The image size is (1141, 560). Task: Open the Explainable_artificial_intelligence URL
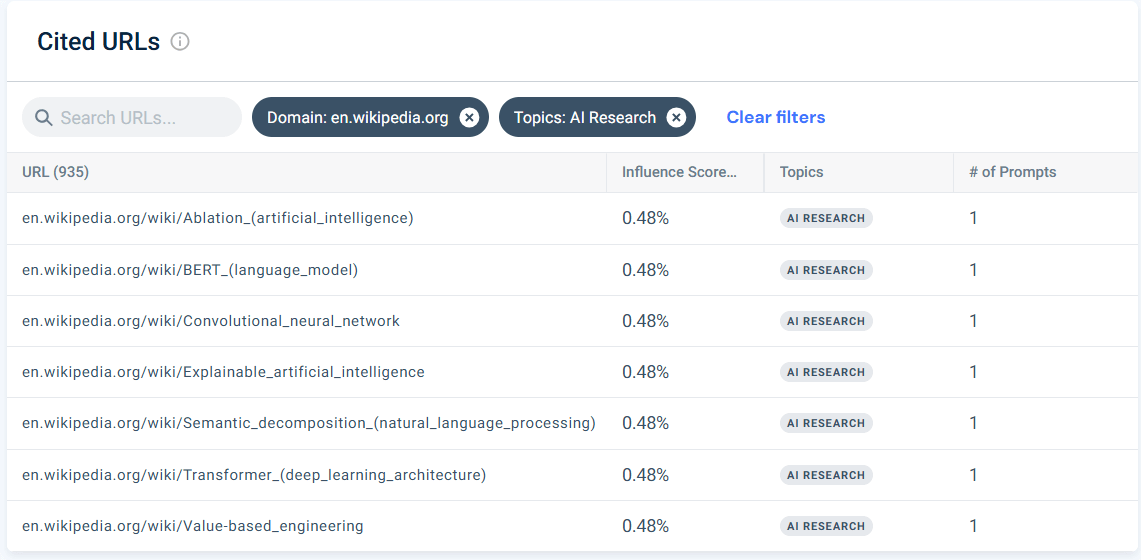(x=223, y=372)
